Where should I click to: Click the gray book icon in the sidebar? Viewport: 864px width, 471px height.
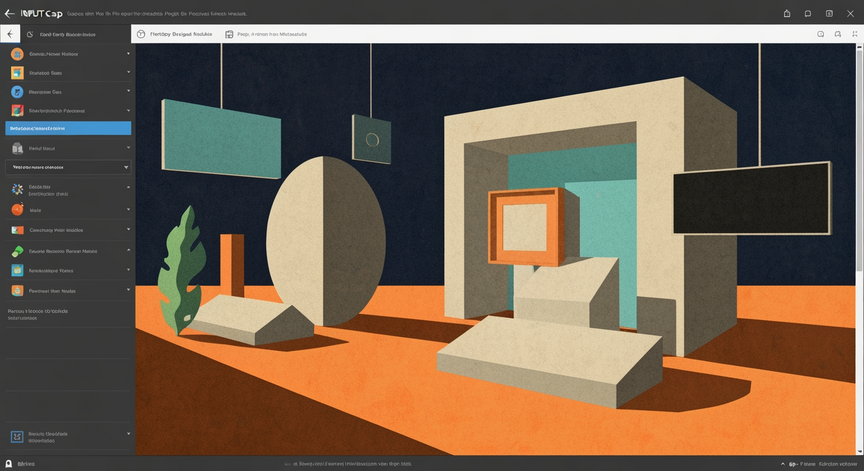pos(17,148)
